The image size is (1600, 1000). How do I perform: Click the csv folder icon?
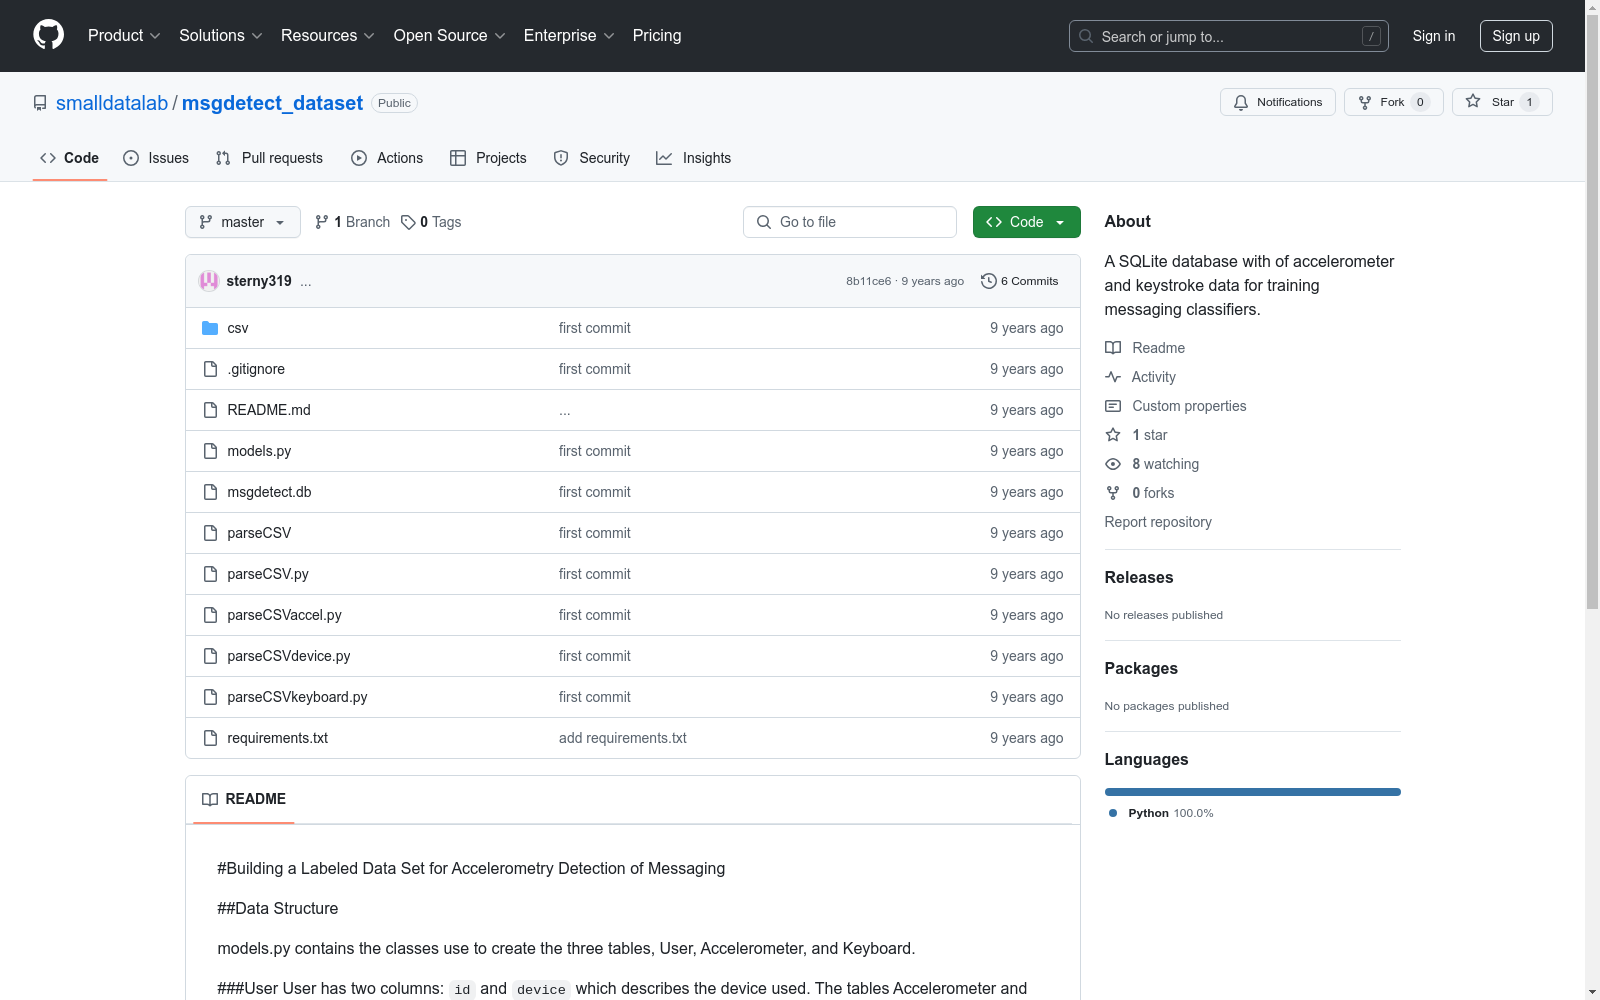210,328
